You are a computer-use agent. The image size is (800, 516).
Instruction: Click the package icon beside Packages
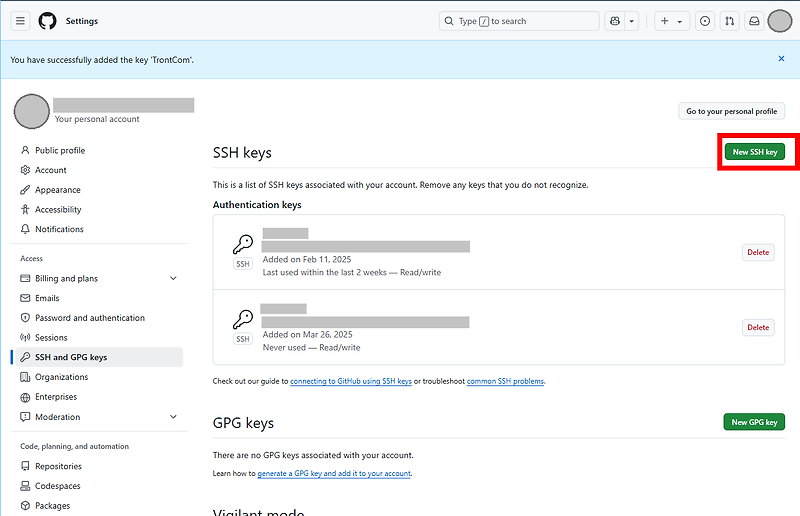click(x=25, y=506)
